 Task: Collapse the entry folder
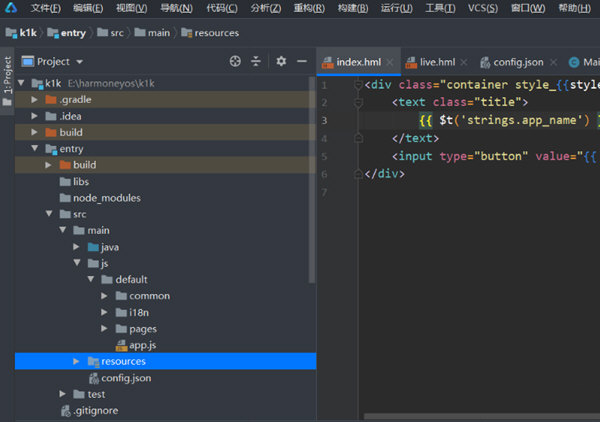coord(36,149)
